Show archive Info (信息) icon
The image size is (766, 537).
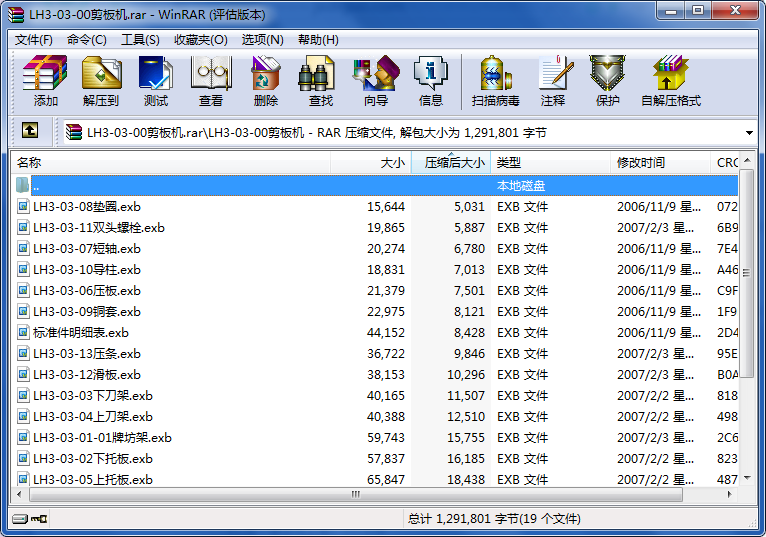pyautogui.click(x=430, y=81)
